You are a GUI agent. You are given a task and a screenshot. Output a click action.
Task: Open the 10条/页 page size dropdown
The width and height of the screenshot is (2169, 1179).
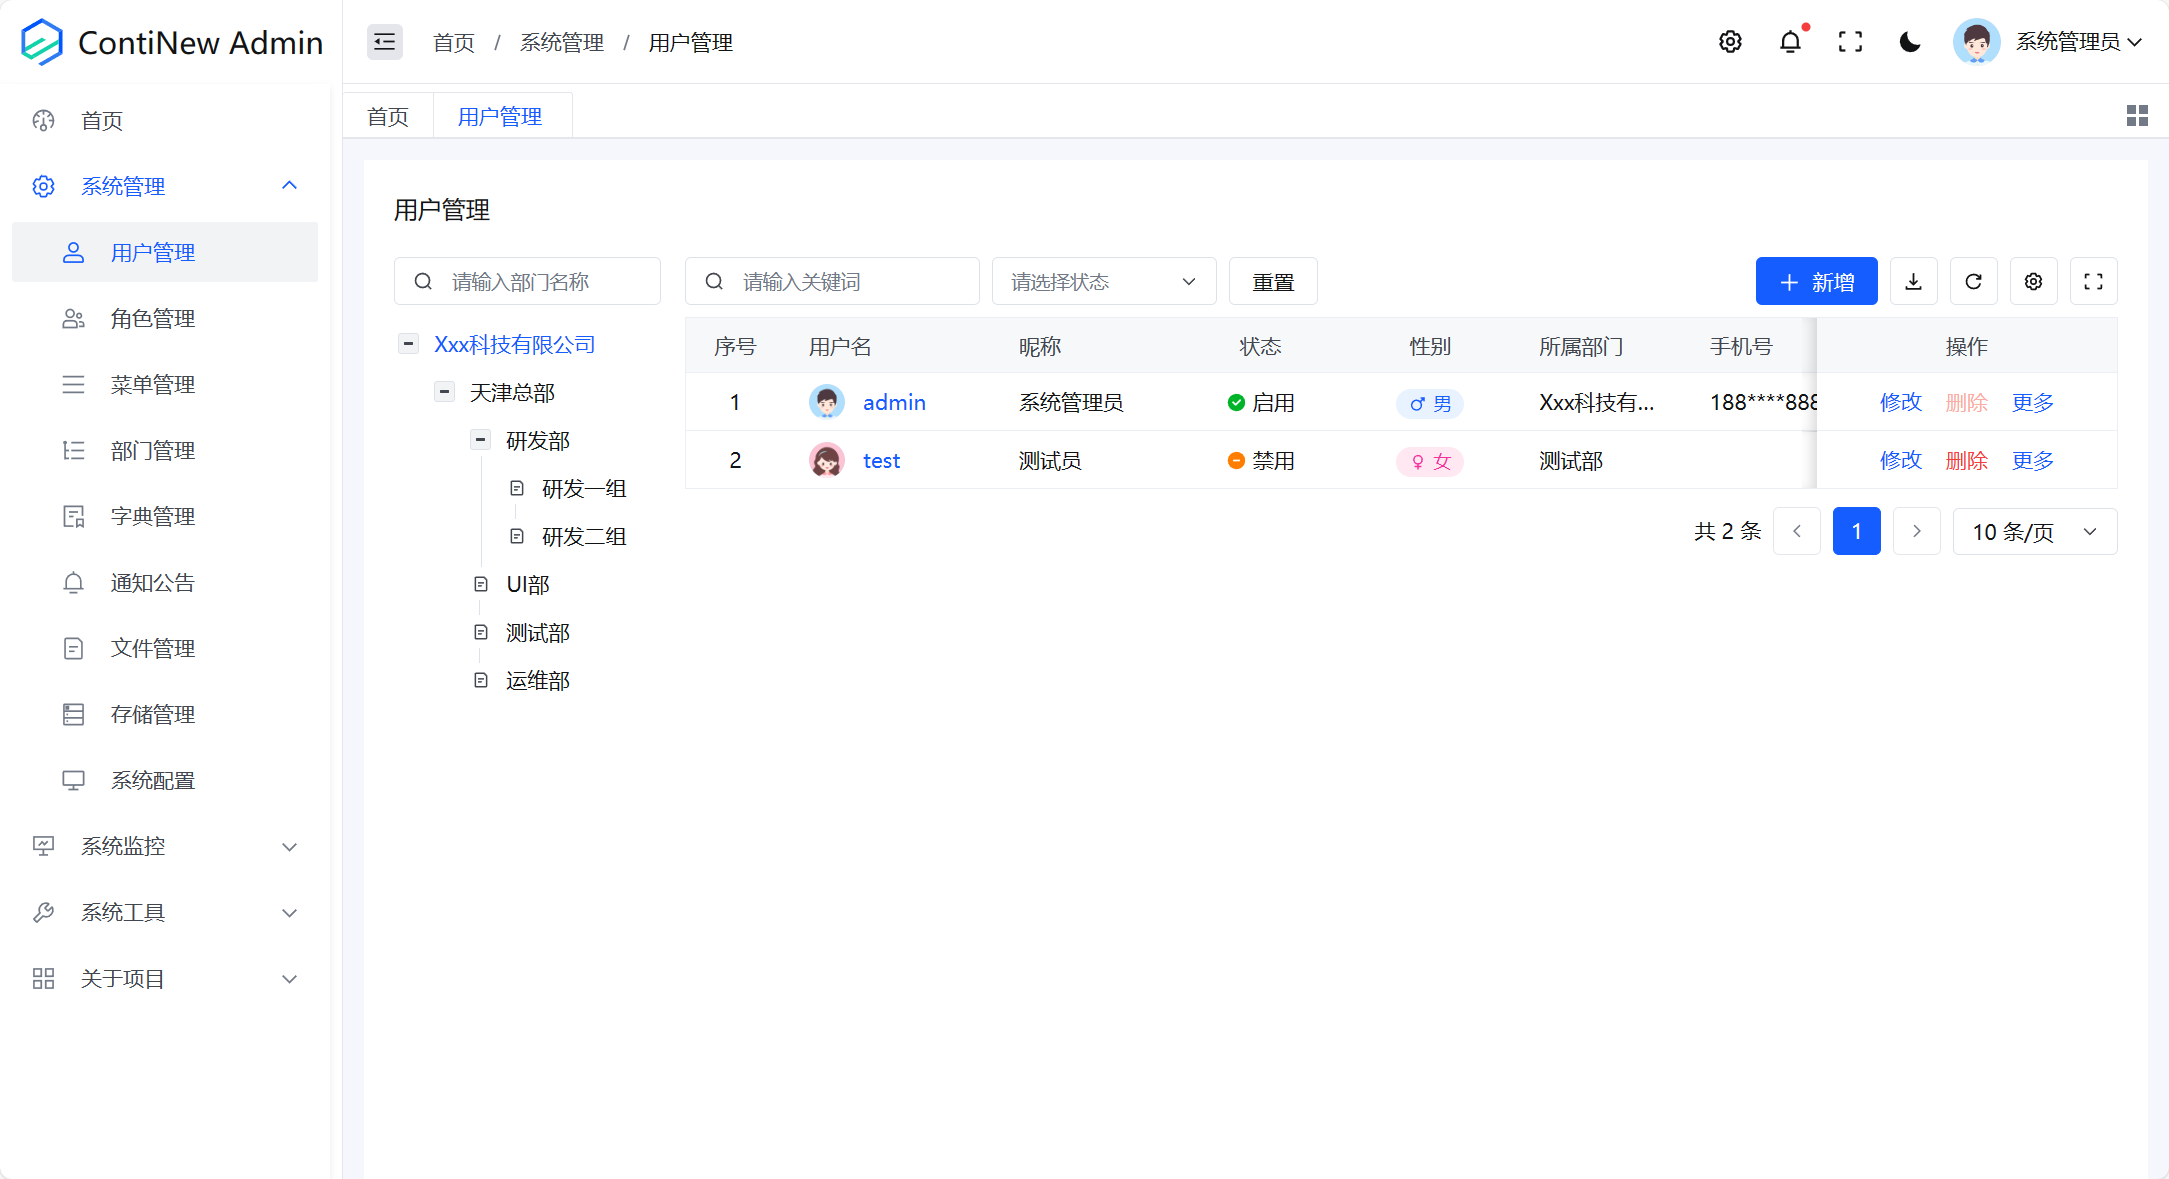[x=2035, y=531]
